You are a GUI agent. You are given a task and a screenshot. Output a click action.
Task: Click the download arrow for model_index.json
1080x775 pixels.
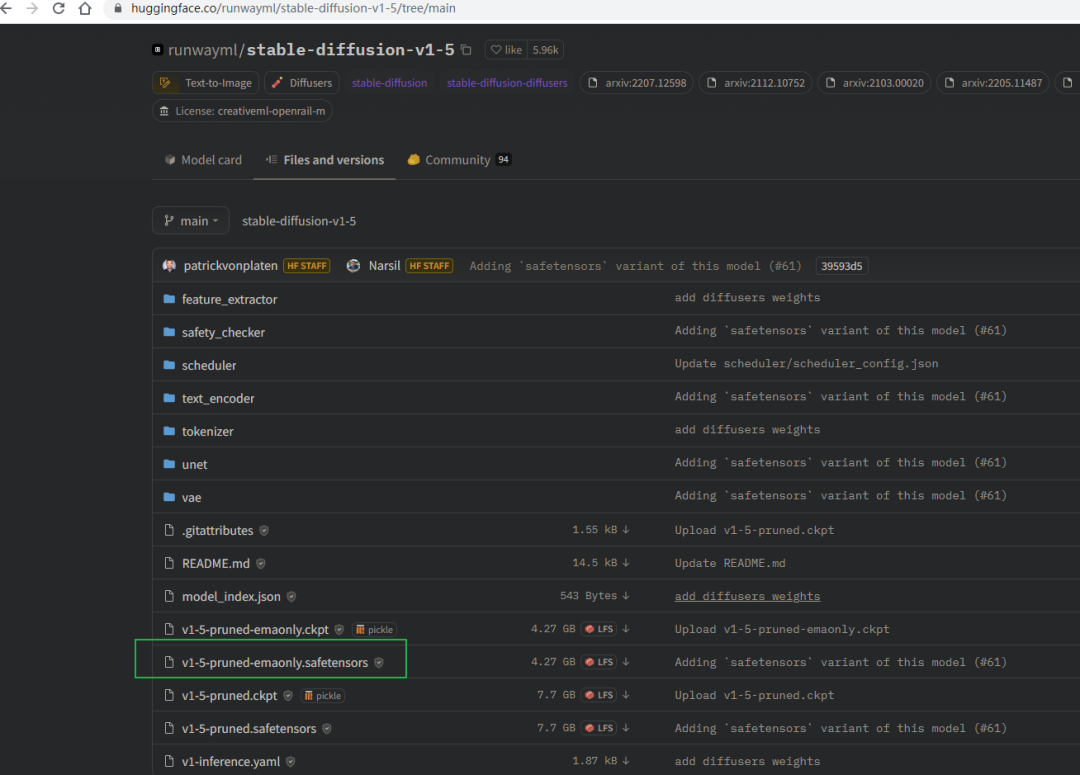625,596
